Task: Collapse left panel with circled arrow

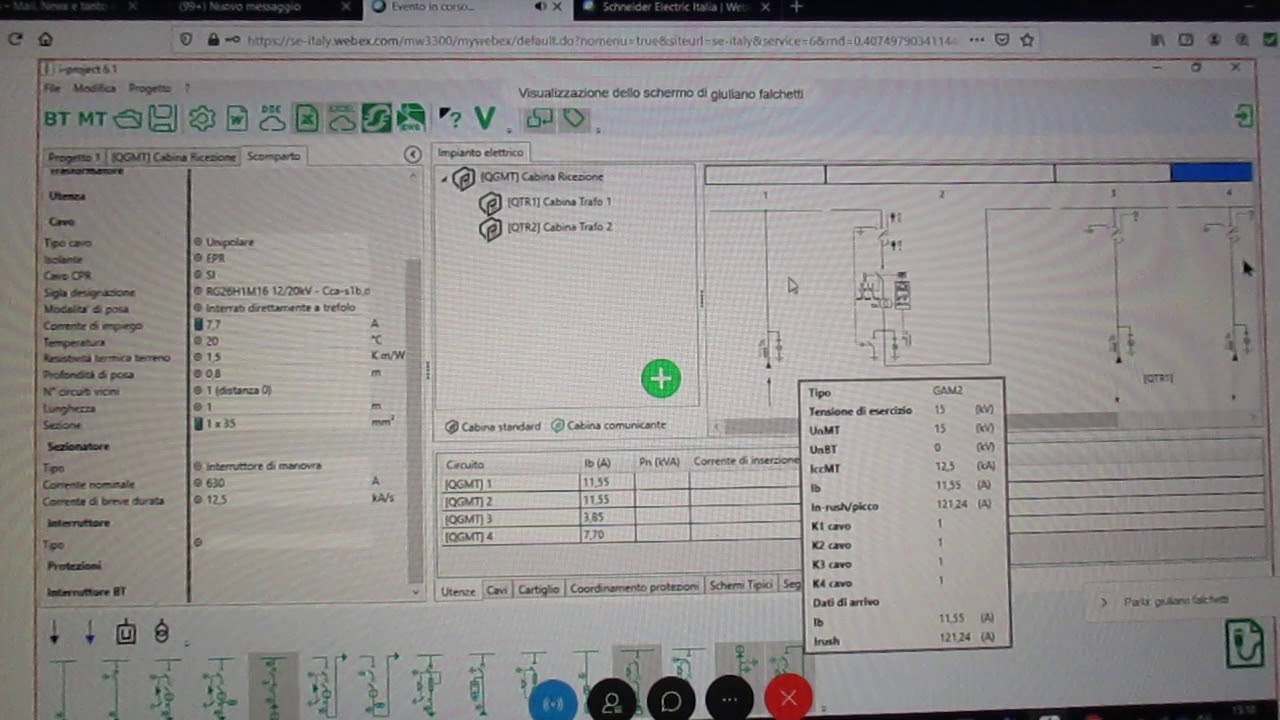Action: click(x=412, y=154)
